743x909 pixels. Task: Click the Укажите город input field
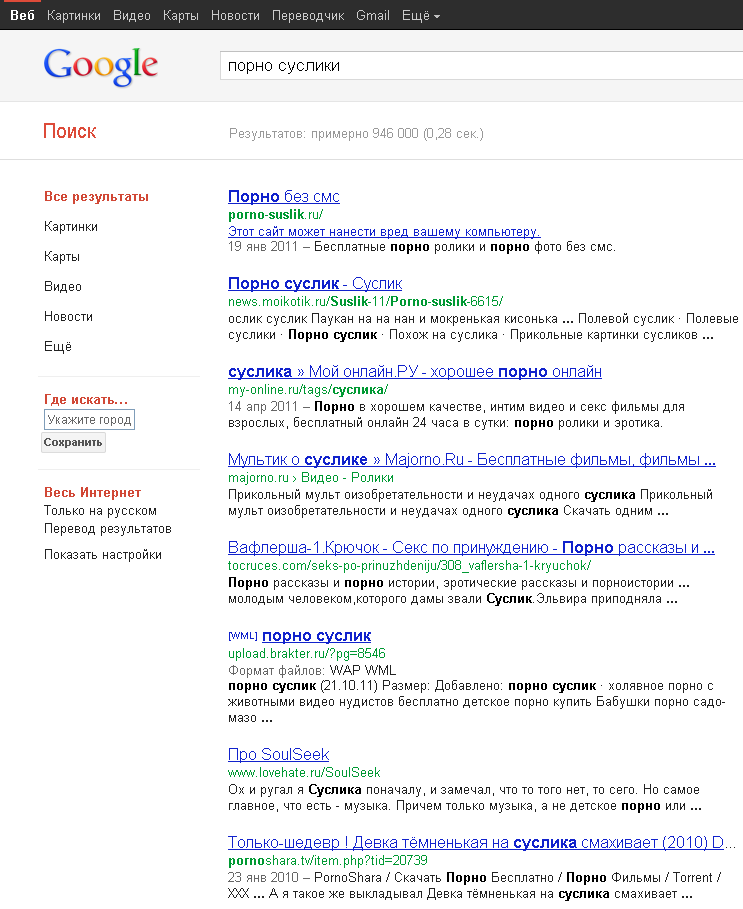[x=89, y=420]
